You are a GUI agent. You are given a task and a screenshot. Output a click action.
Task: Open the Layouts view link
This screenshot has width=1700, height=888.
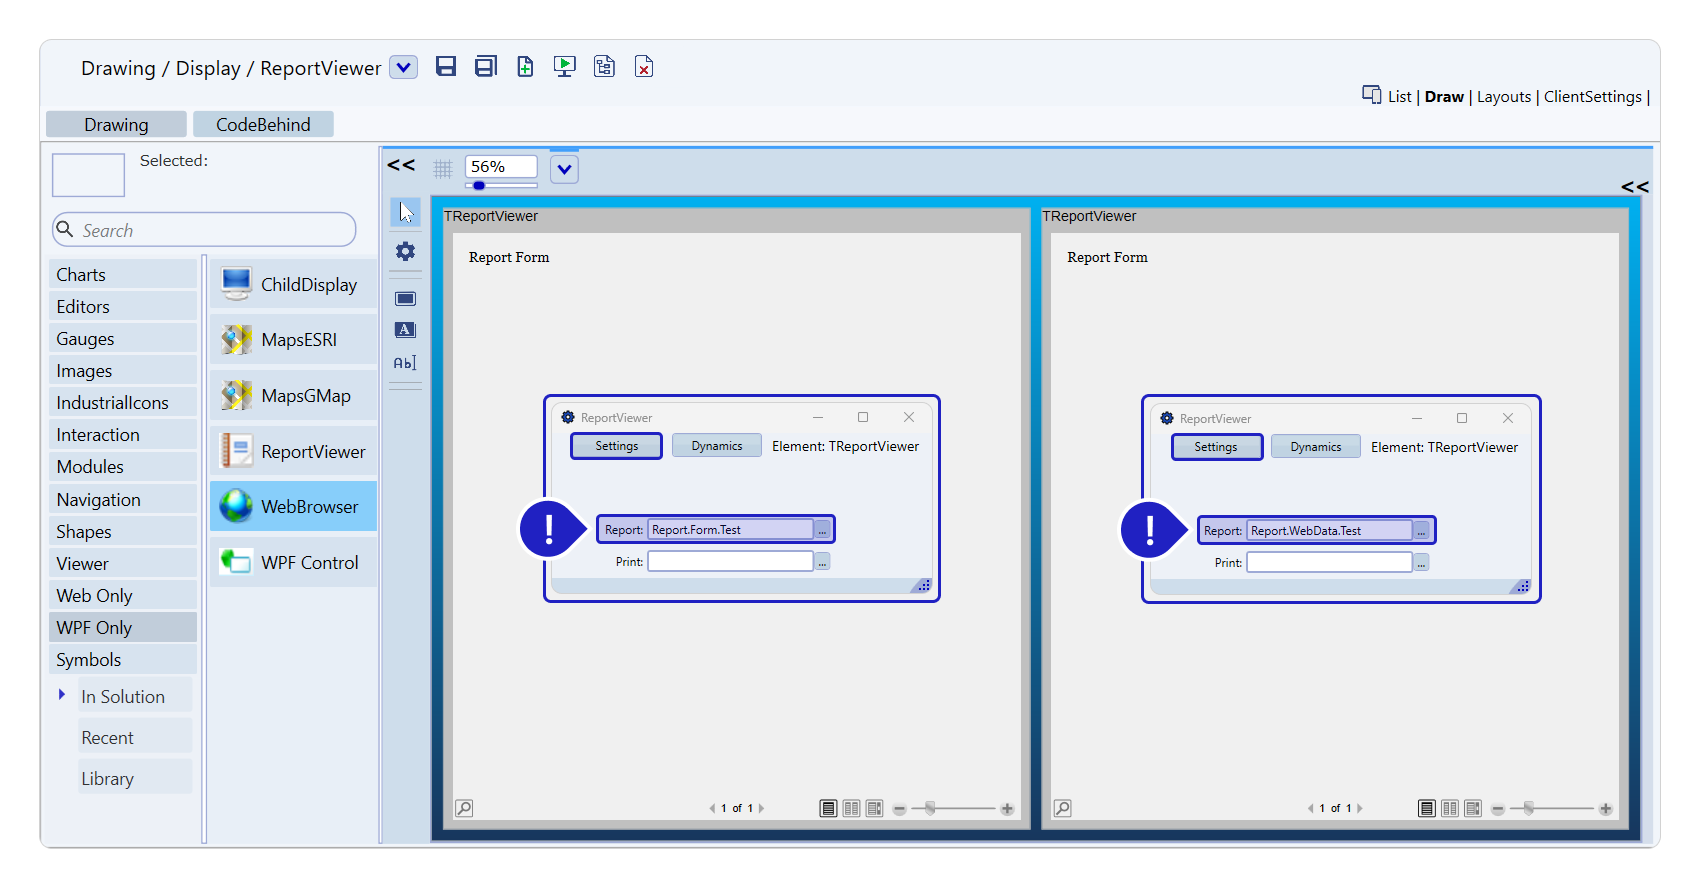click(1503, 97)
